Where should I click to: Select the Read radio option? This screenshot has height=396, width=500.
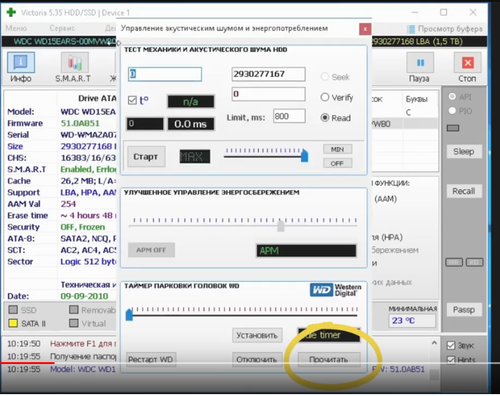point(335,118)
